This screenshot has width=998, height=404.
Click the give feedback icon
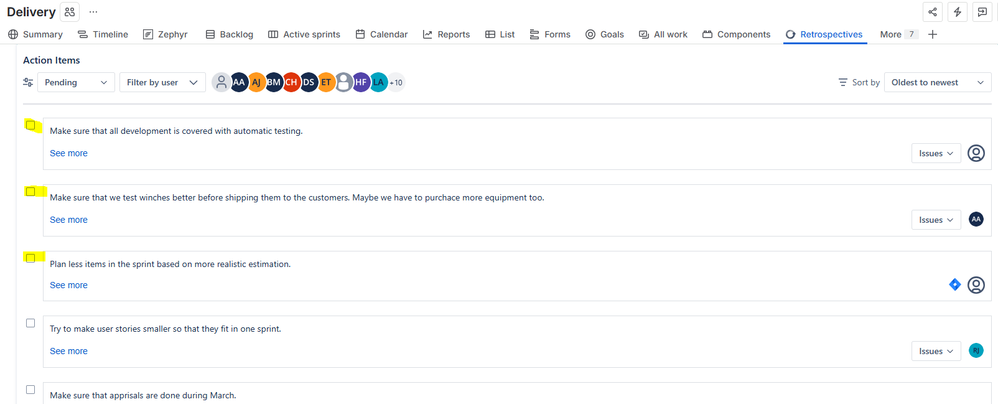pyautogui.click(x=982, y=11)
